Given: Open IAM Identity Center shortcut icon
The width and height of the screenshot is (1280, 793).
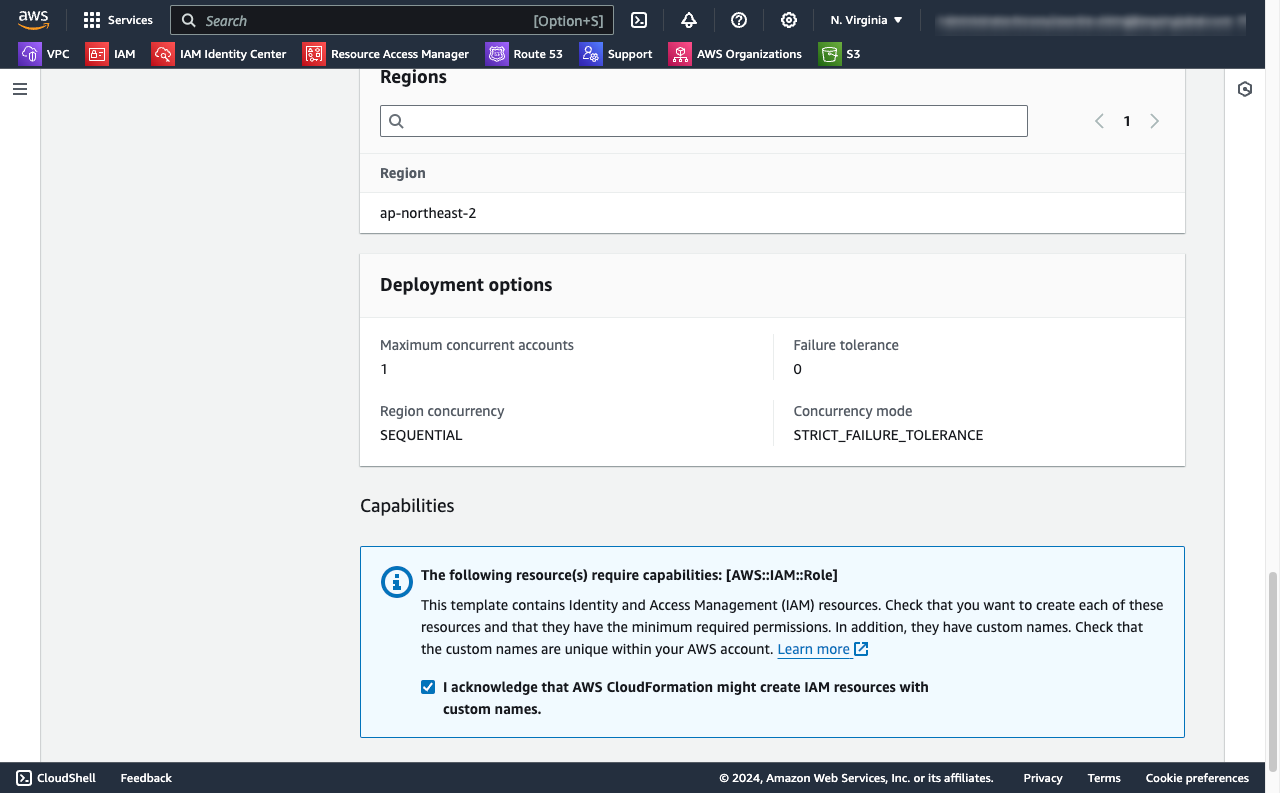Looking at the screenshot, I should [163, 54].
